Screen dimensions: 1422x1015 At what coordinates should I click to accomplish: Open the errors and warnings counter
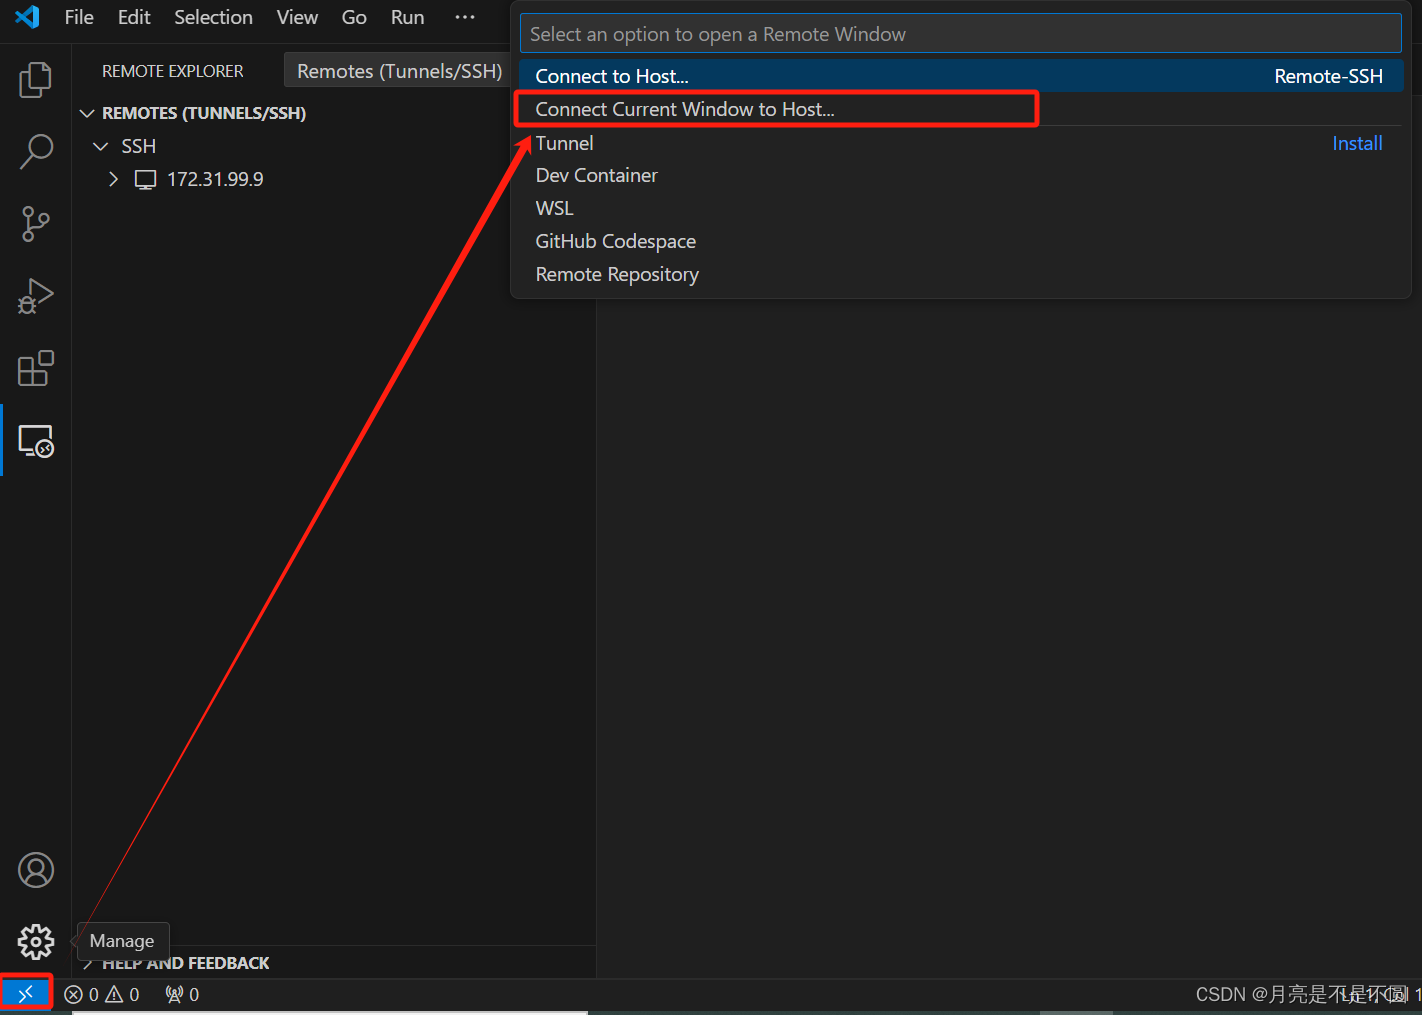click(x=100, y=994)
